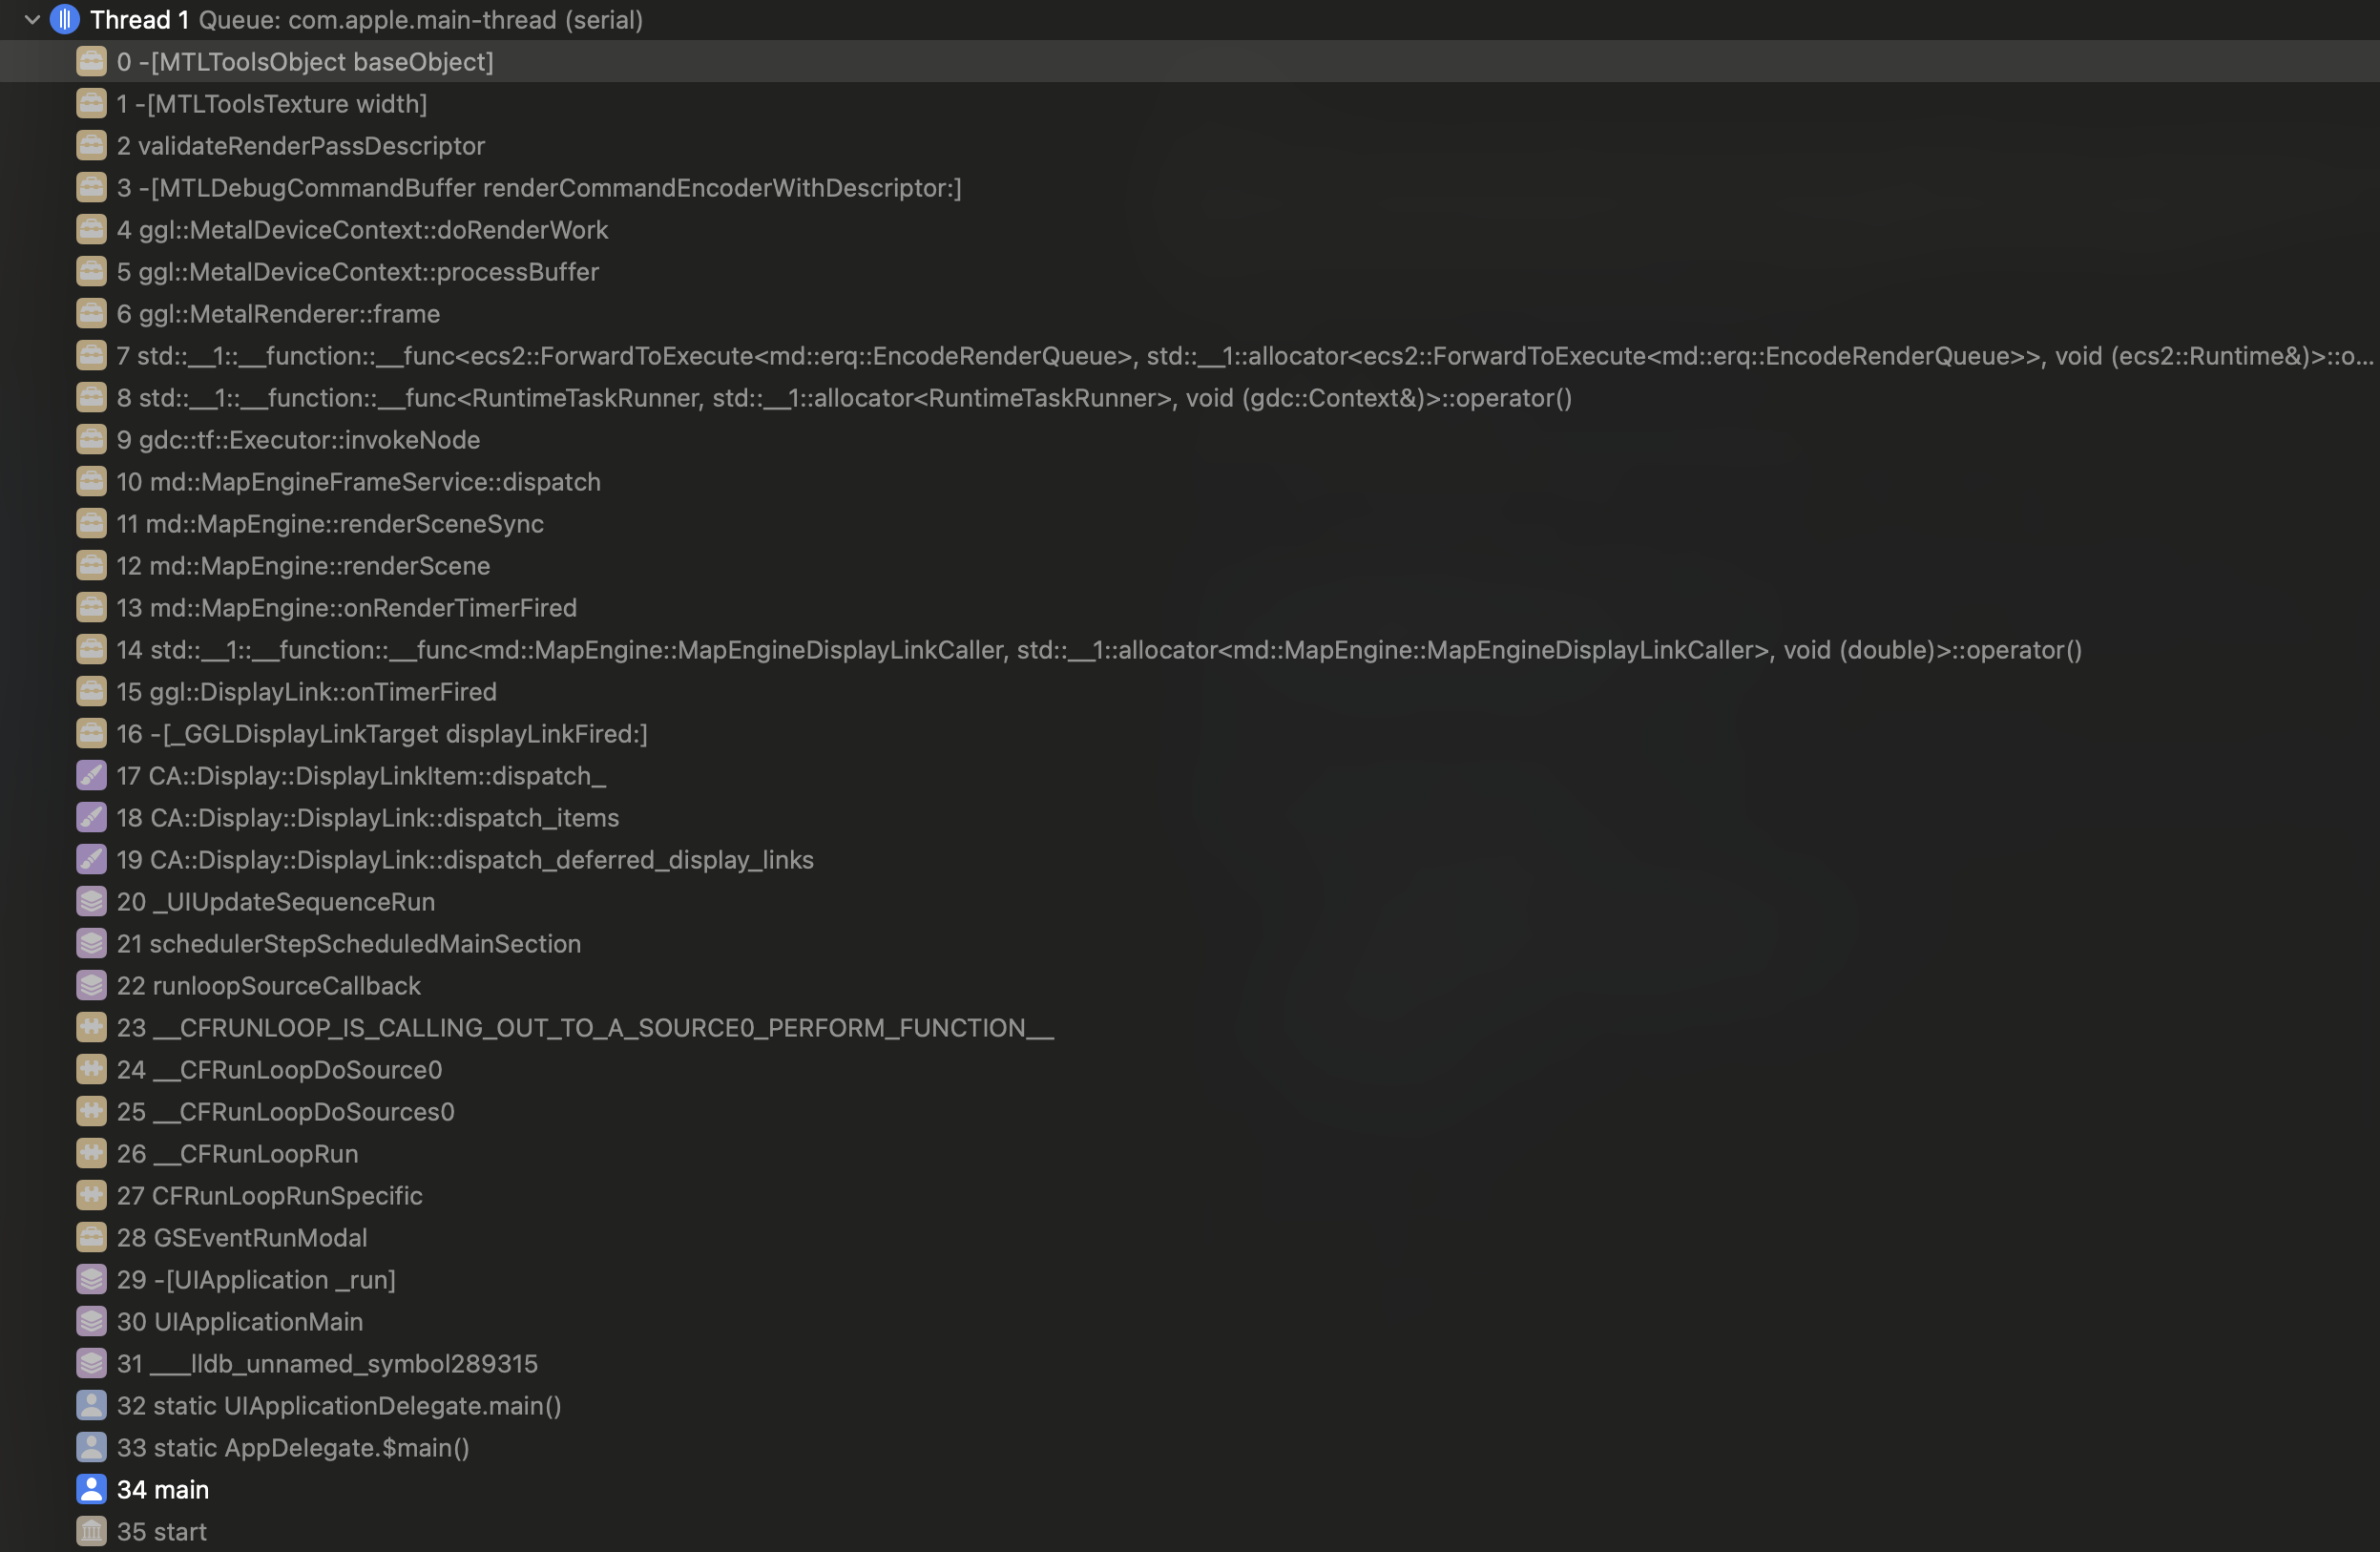
Task: Click the UIKit layers icon of frame 20 _UIUpdateSequenceRun
Action: tap(91, 901)
